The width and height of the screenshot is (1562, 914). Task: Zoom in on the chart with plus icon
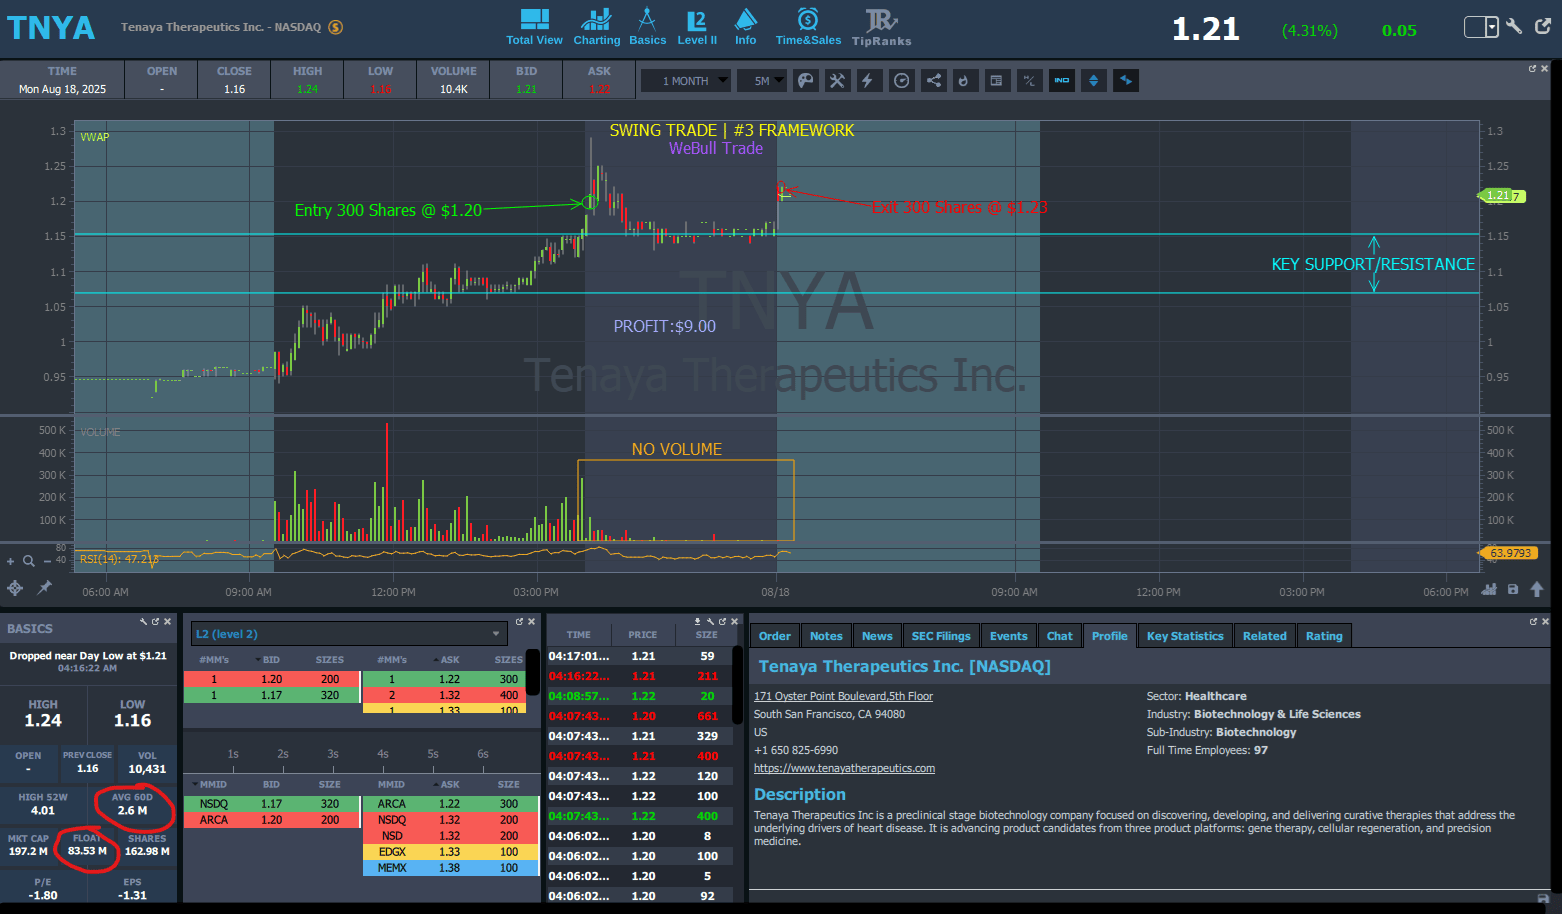click(x=11, y=561)
